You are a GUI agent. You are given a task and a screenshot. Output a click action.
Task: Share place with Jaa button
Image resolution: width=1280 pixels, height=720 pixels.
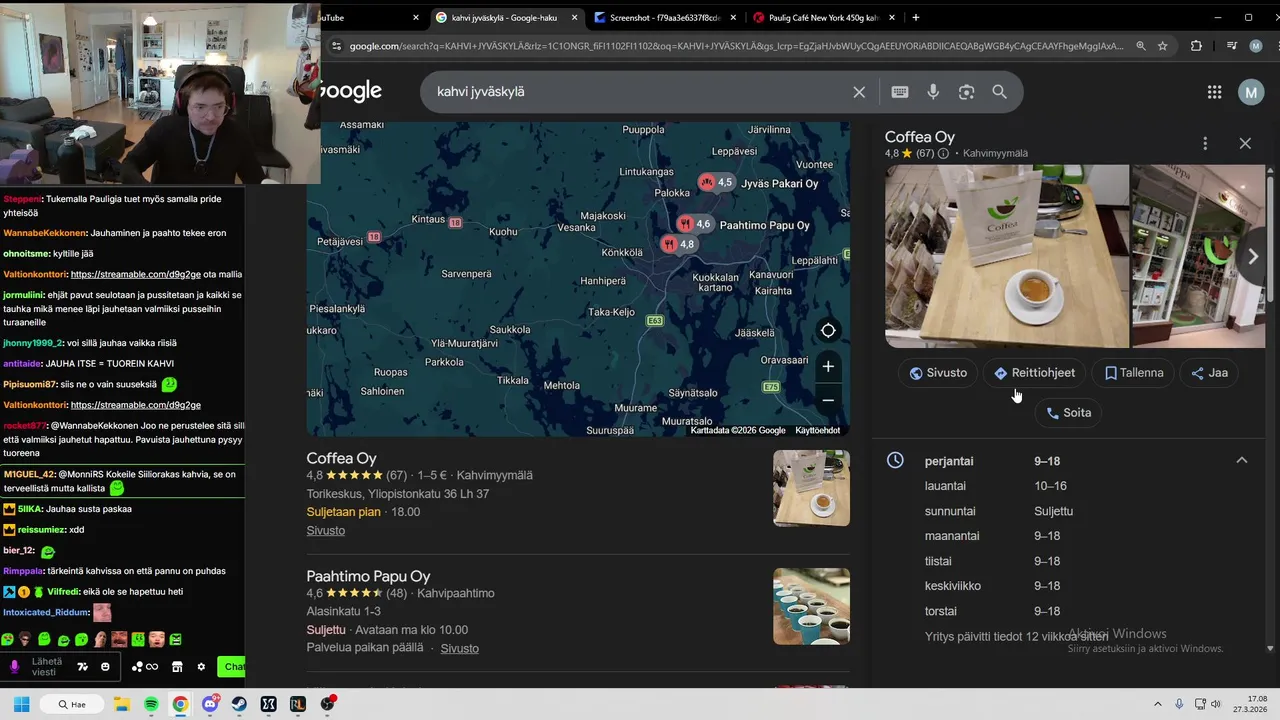[x=1209, y=373]
